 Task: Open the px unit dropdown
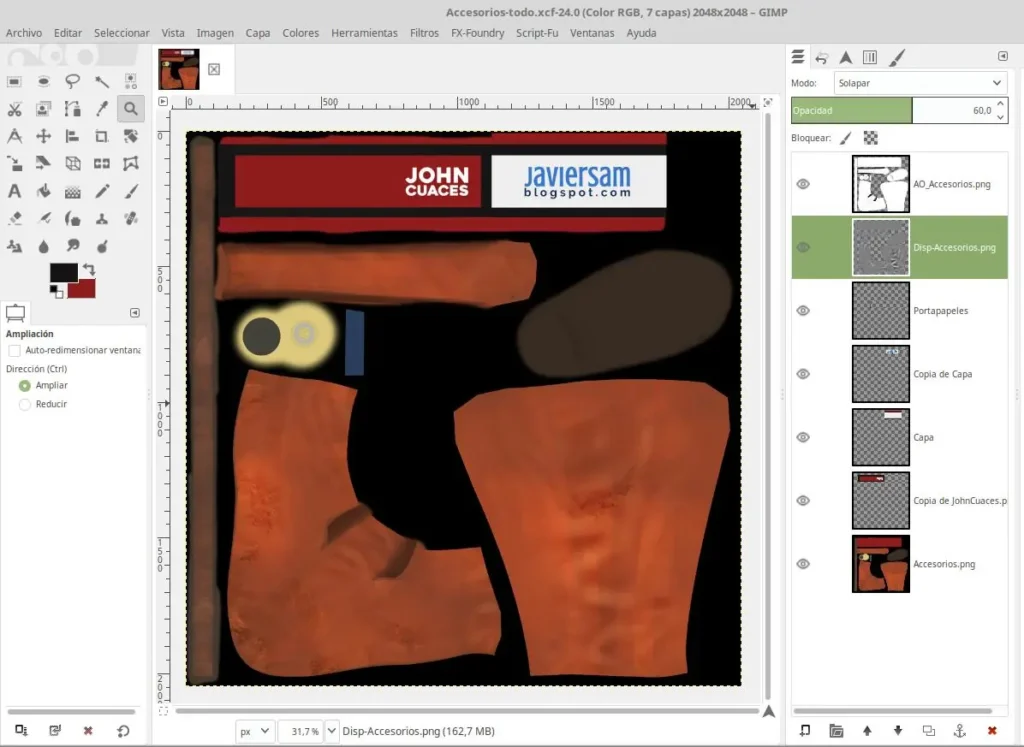click(255, 731)
